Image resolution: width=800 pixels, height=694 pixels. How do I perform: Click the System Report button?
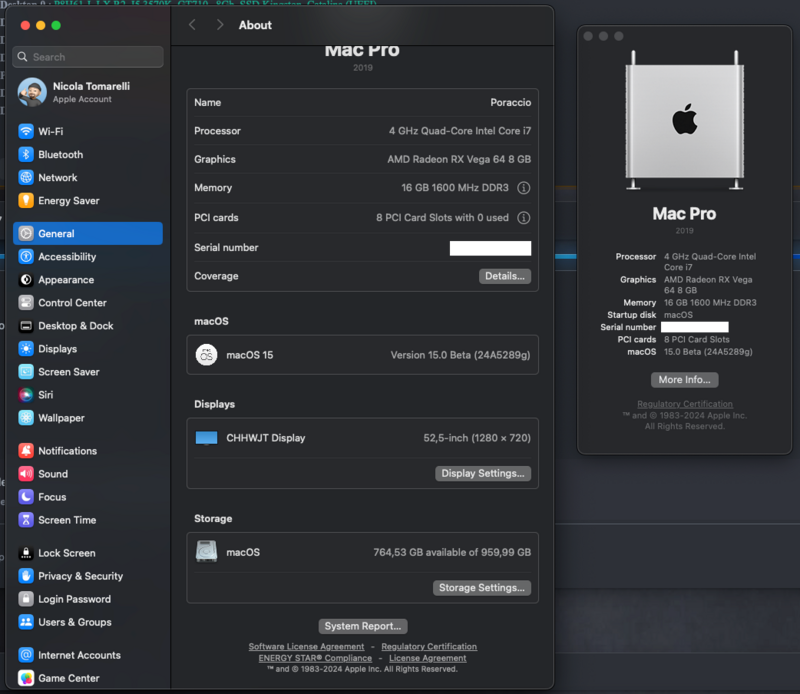[x=363, y=626]
